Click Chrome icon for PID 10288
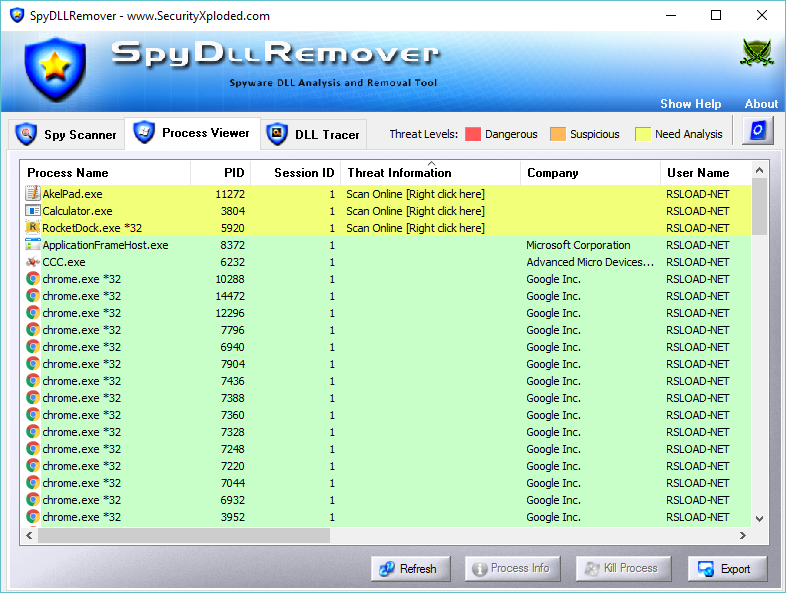This screenshot has width=786, height=593. click(33, 279)
